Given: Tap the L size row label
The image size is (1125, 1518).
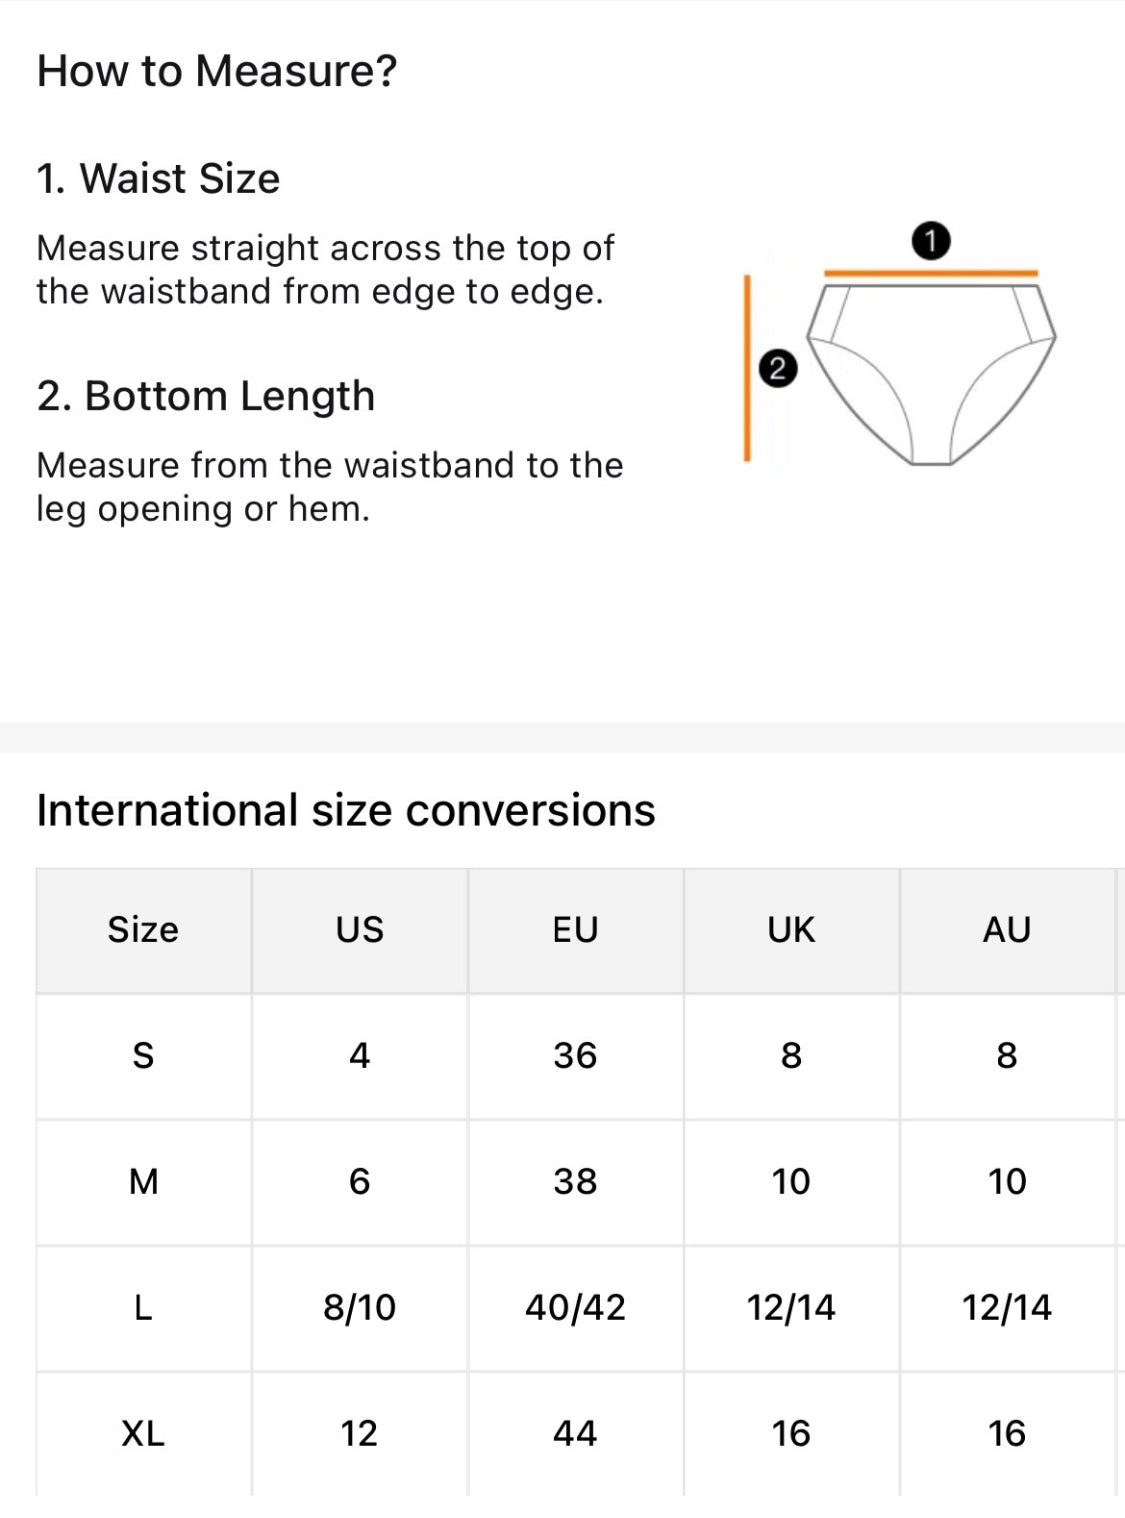Looking at the screenshot, I should [x=143, y=1308].
